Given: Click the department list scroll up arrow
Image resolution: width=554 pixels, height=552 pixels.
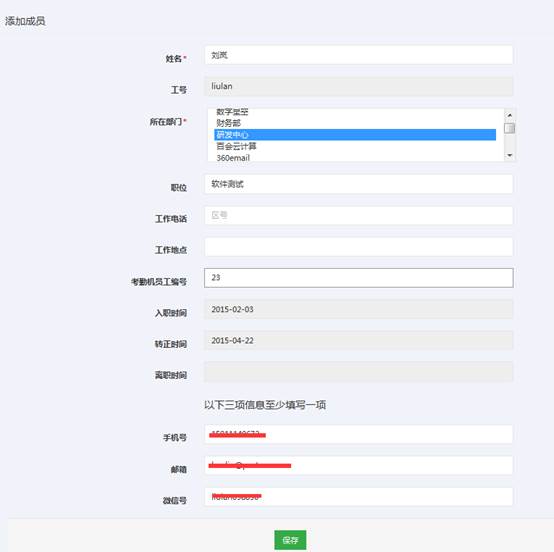Looking at the screenshot, I should [x=509, y=115].
